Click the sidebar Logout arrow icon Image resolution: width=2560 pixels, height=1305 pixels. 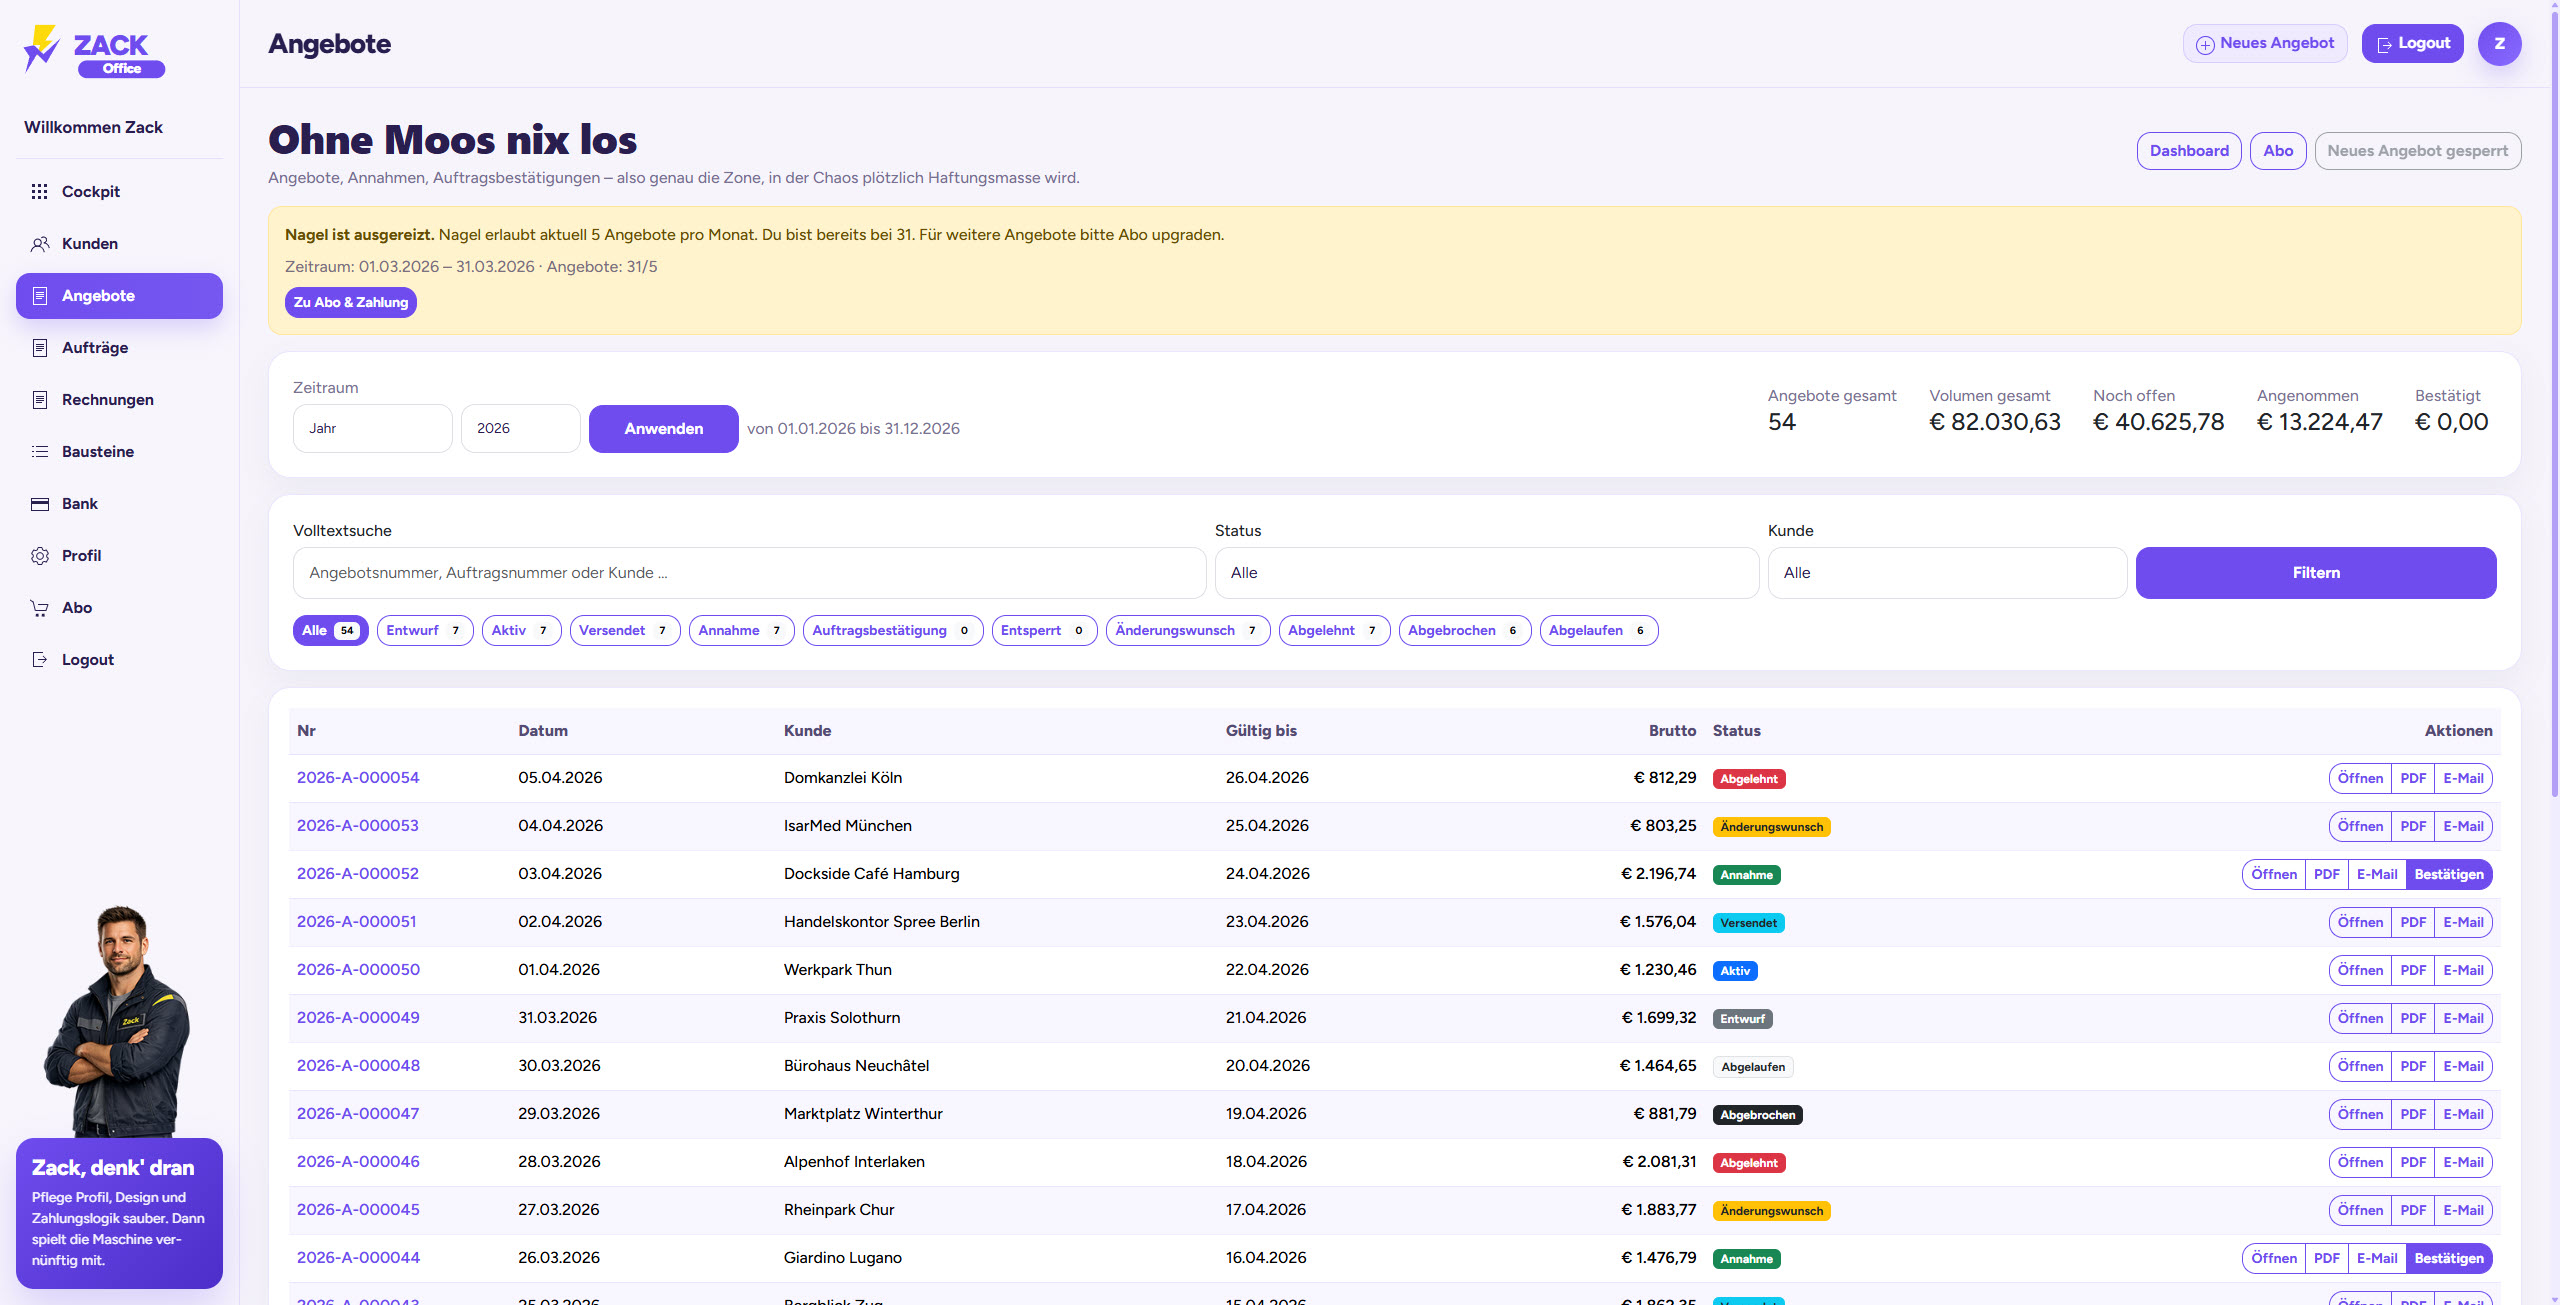coord(40,660)
